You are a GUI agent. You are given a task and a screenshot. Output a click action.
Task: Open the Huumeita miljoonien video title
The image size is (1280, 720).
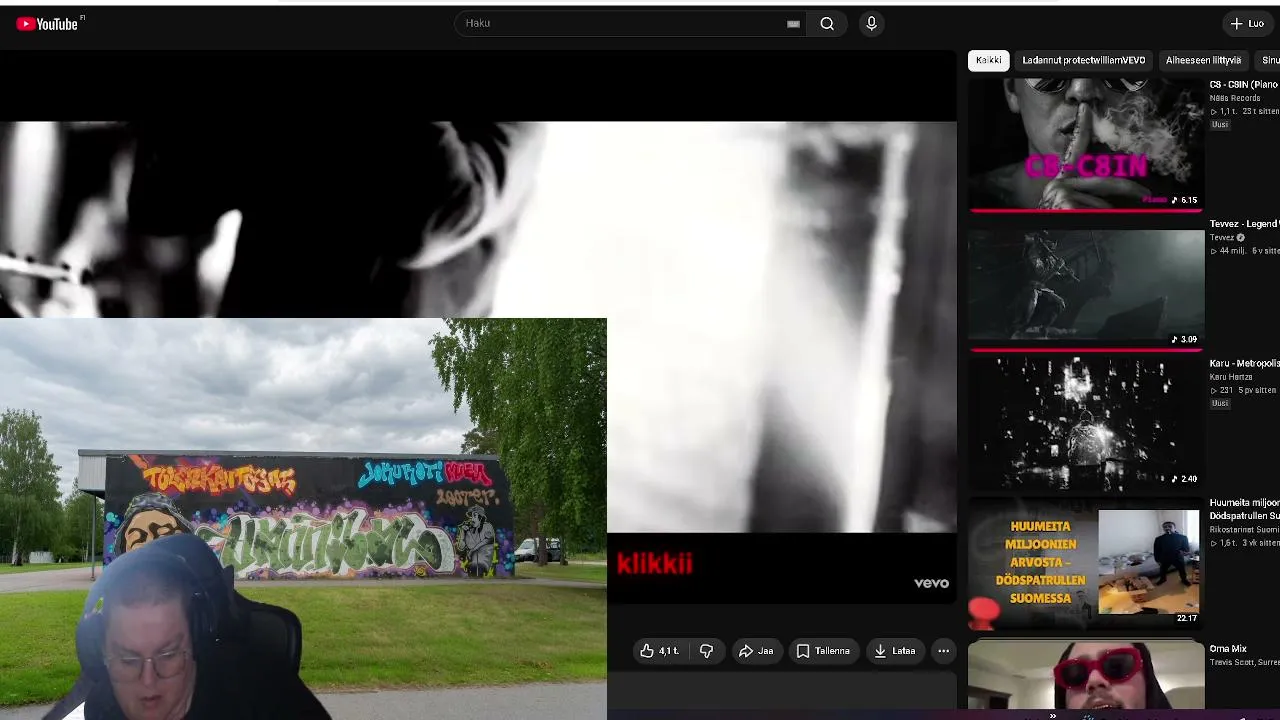point(1244,509)
